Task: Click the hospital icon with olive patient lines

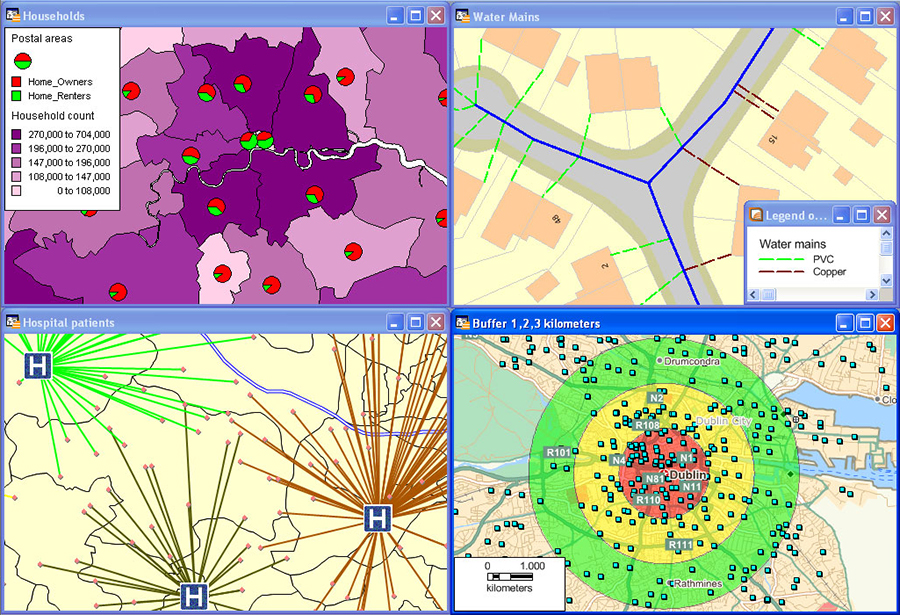Action: pyautogui.click(x=194, y=596)
